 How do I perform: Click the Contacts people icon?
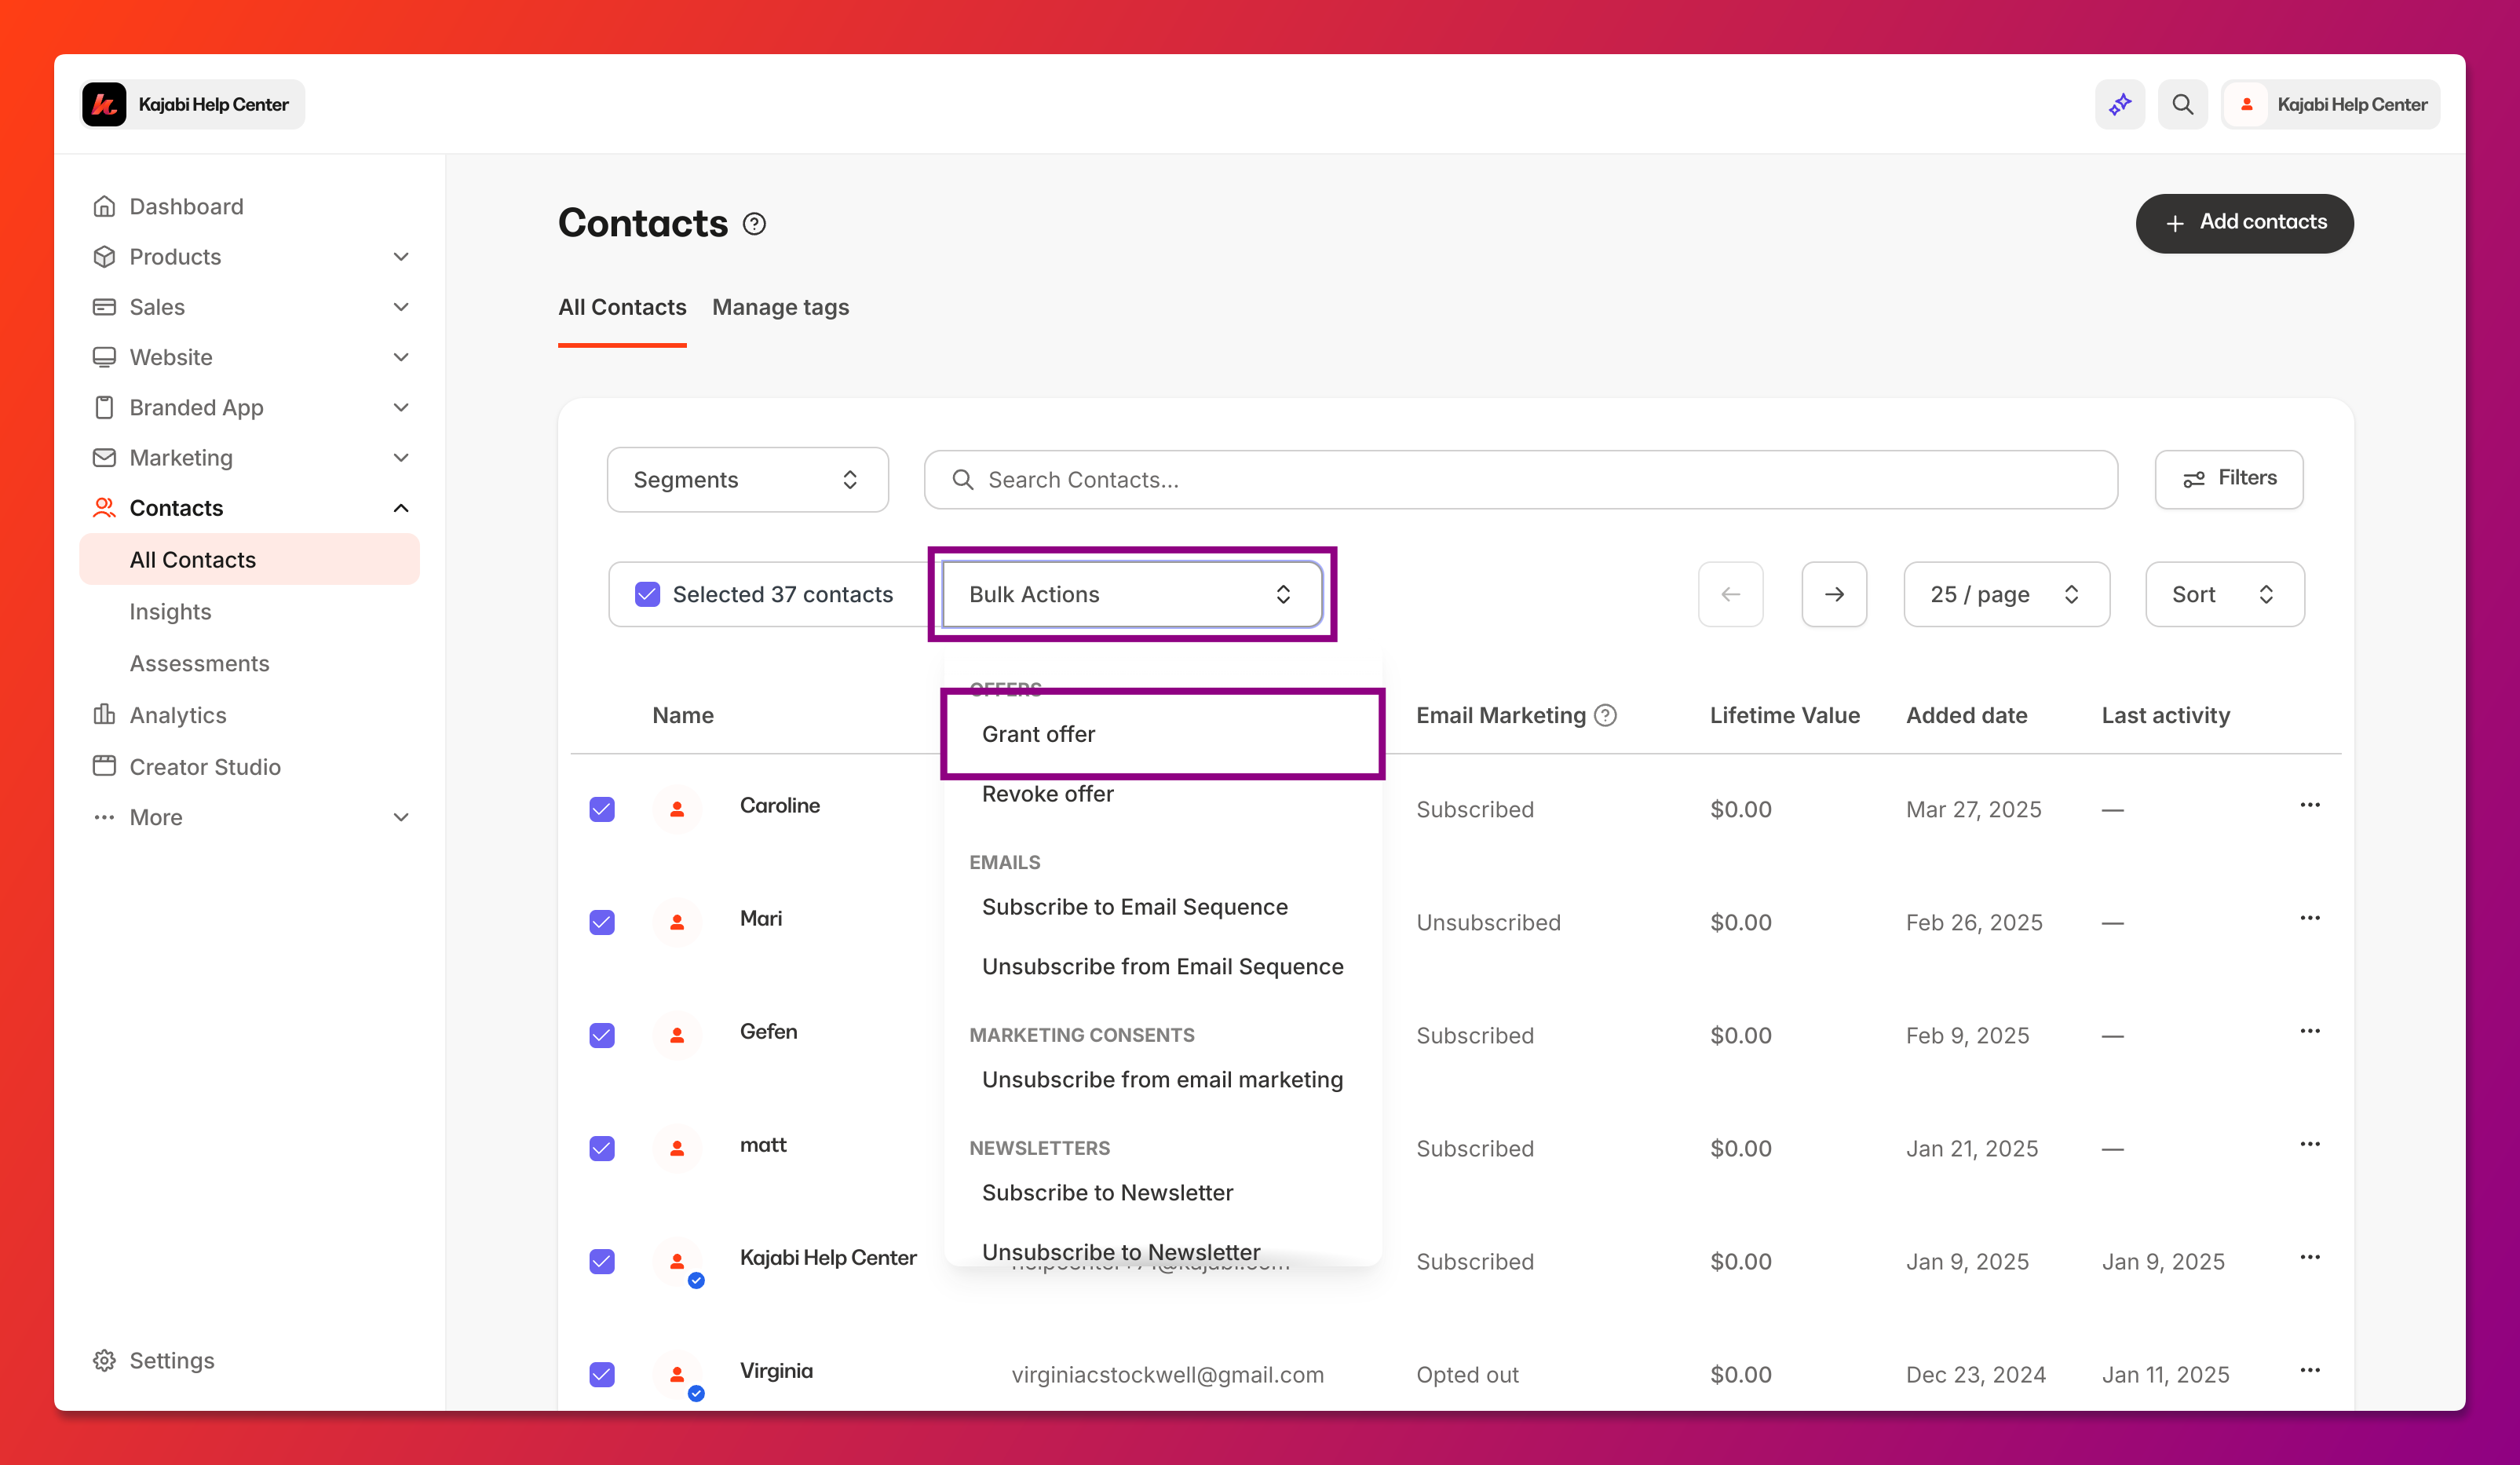click(x=104, y=507)
